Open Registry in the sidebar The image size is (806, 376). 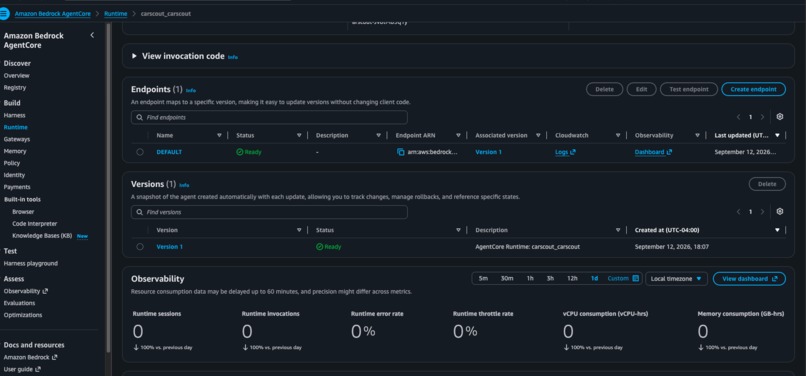[x=15, y=87]
